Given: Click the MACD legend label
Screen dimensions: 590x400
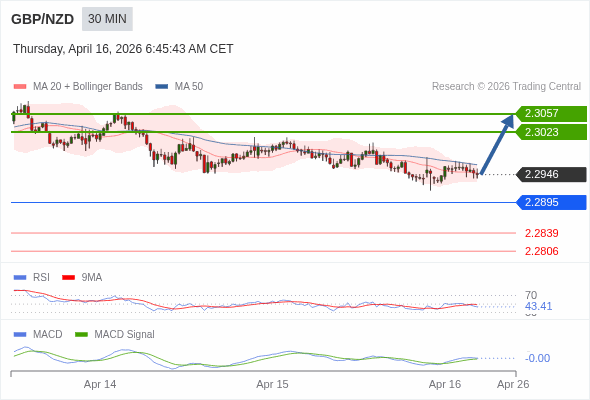Looking at the screenshot, I should 48,335.
